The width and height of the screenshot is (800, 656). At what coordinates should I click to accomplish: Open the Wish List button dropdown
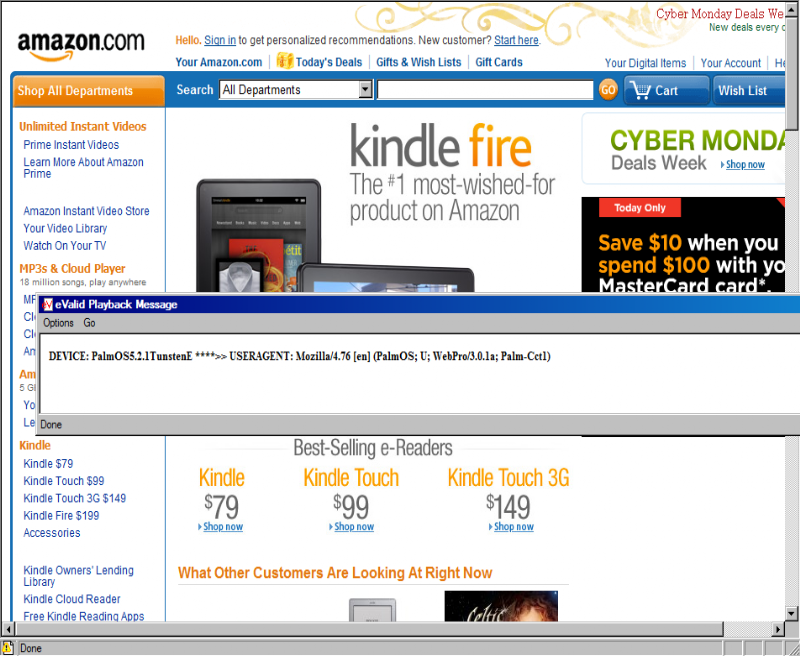(x=748, y=90)
